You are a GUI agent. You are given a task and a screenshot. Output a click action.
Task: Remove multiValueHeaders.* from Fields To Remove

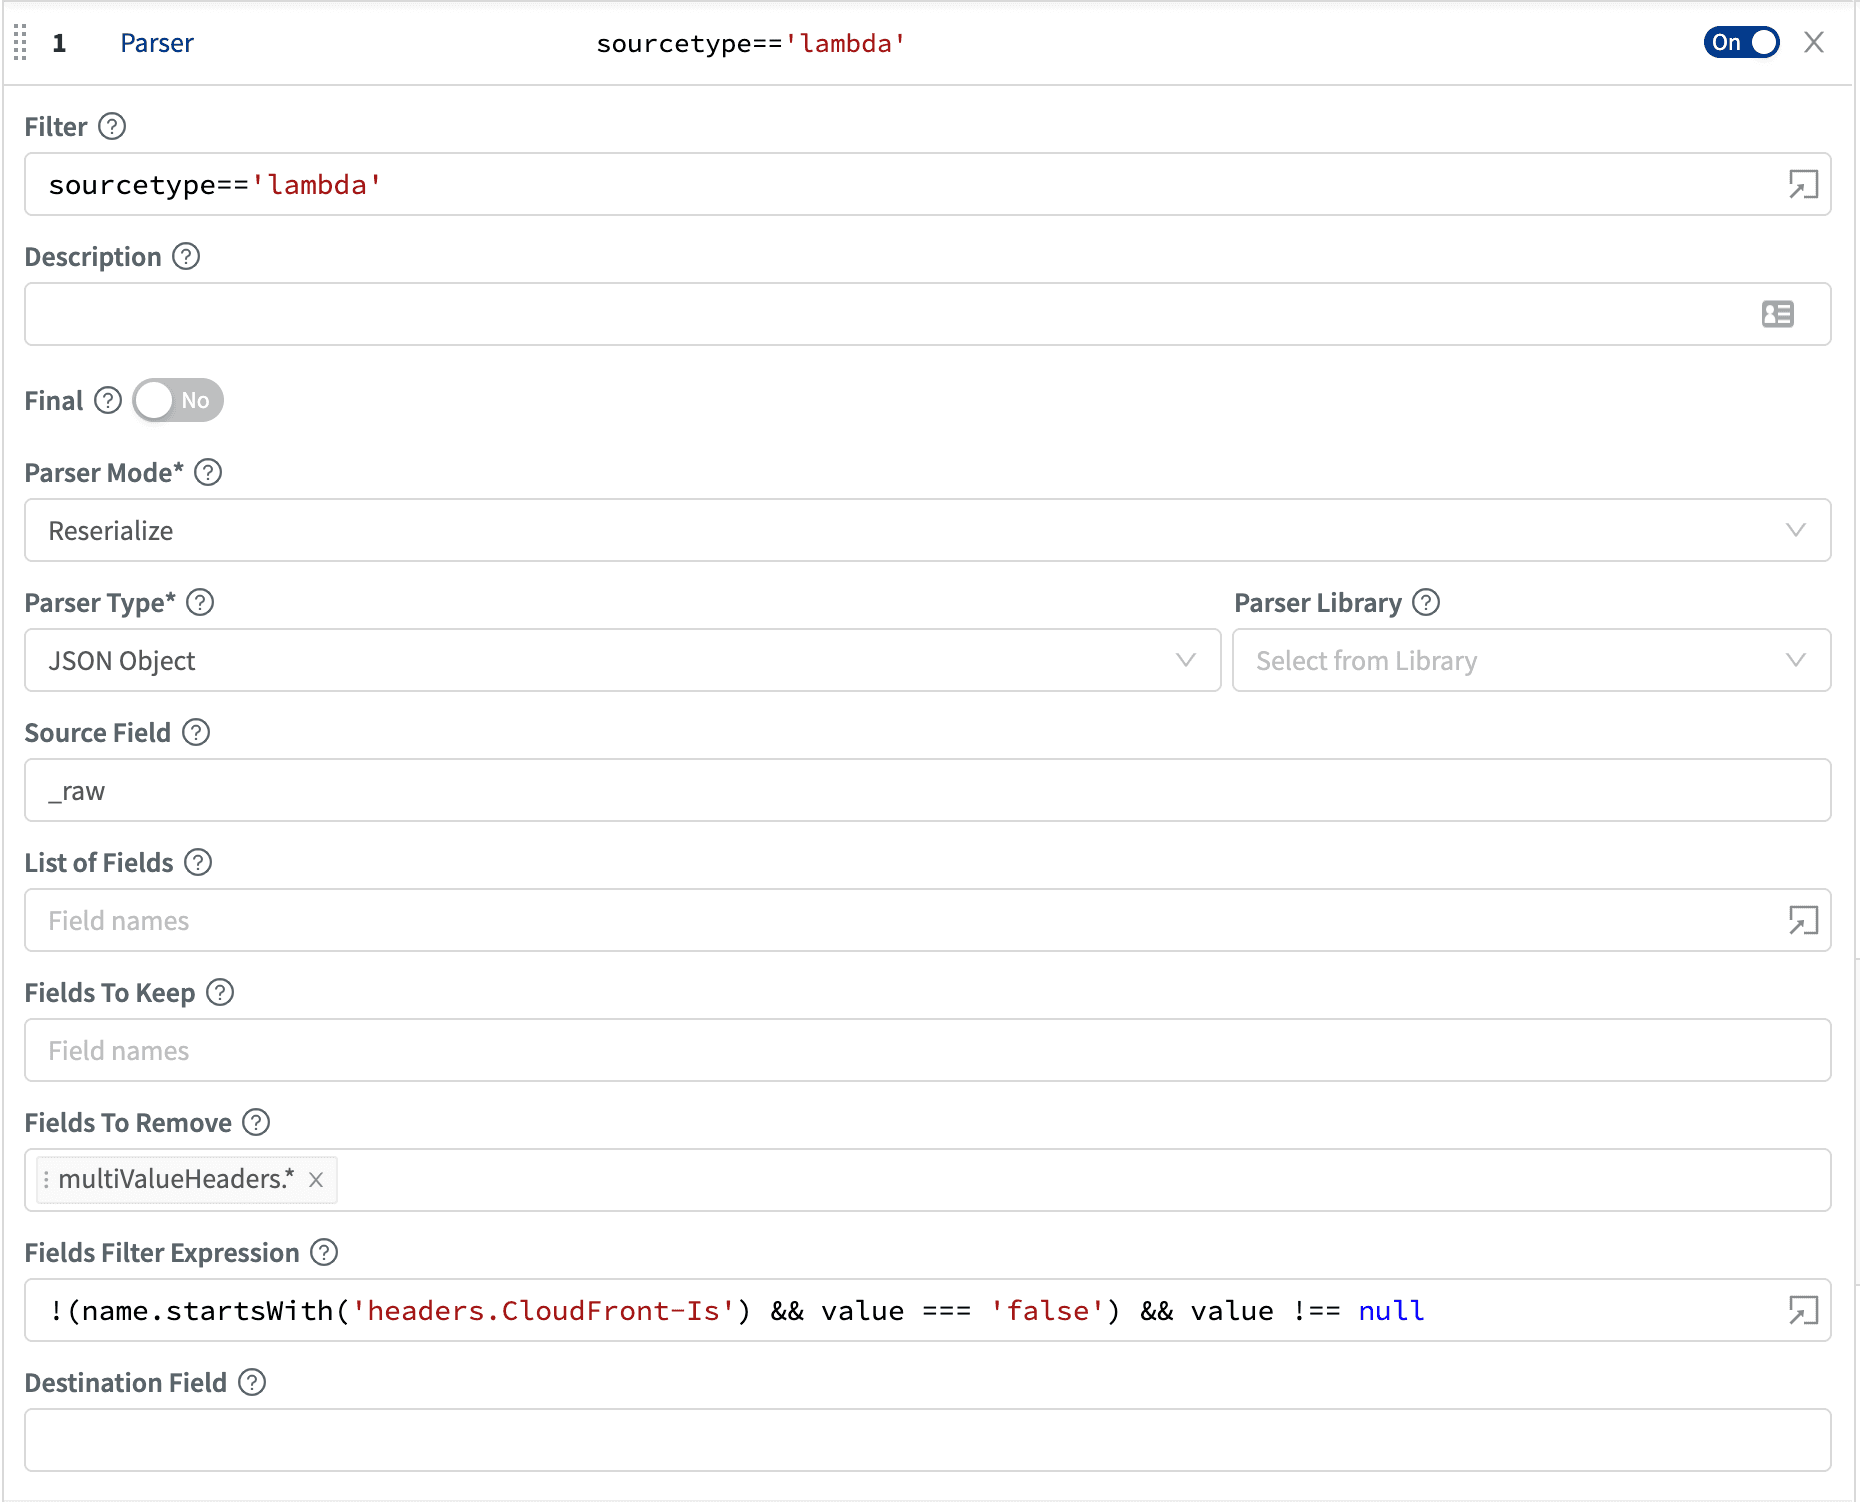(316, 1180)
